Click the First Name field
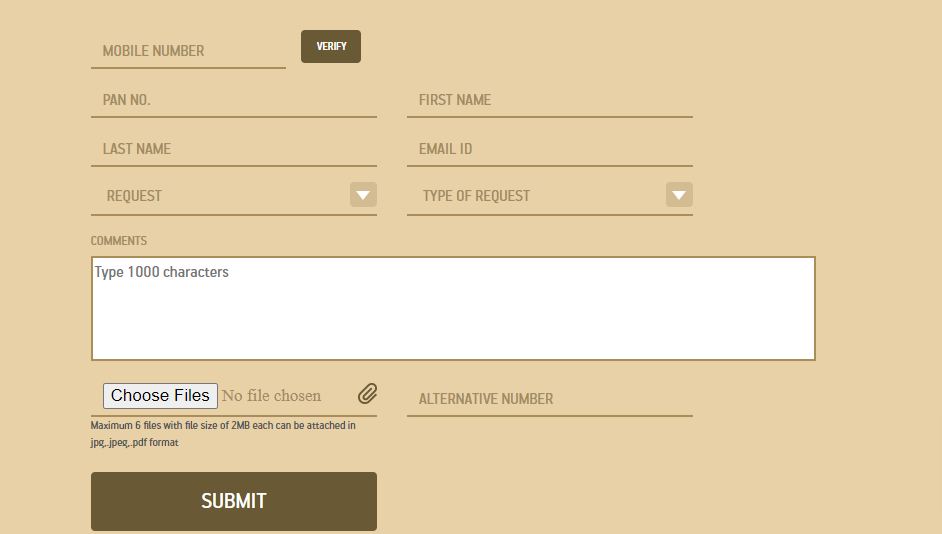The width and height of the screenshot is (942, 534). click(x=550, y=100)
